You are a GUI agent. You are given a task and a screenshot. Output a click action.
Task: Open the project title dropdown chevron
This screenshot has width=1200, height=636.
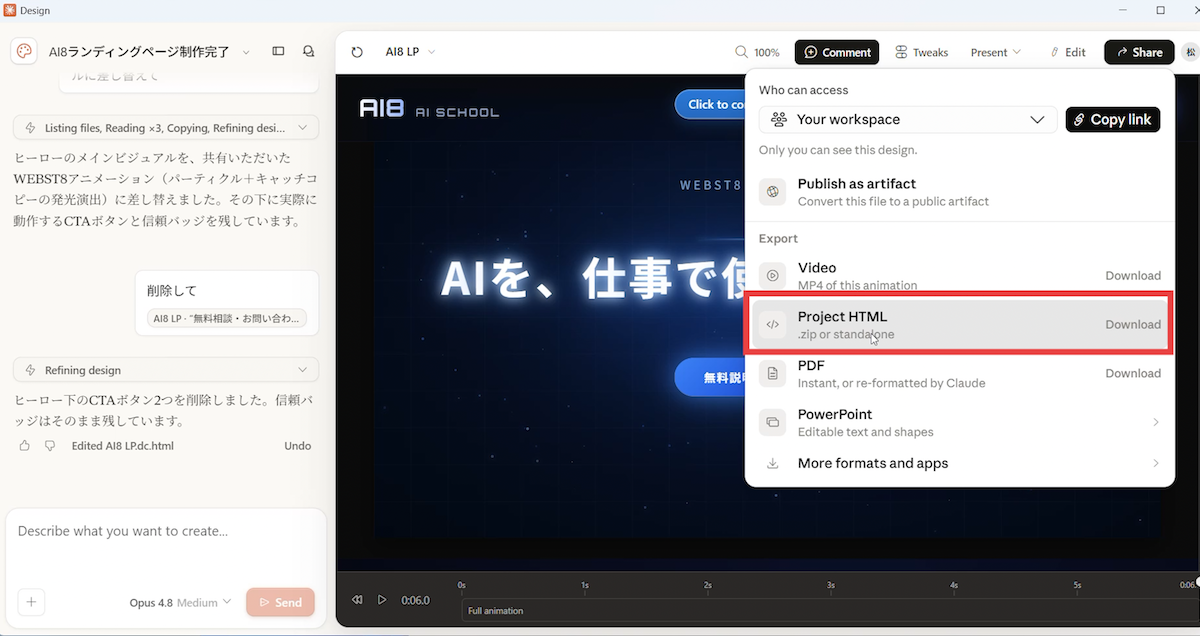click(x=246, y=52)
